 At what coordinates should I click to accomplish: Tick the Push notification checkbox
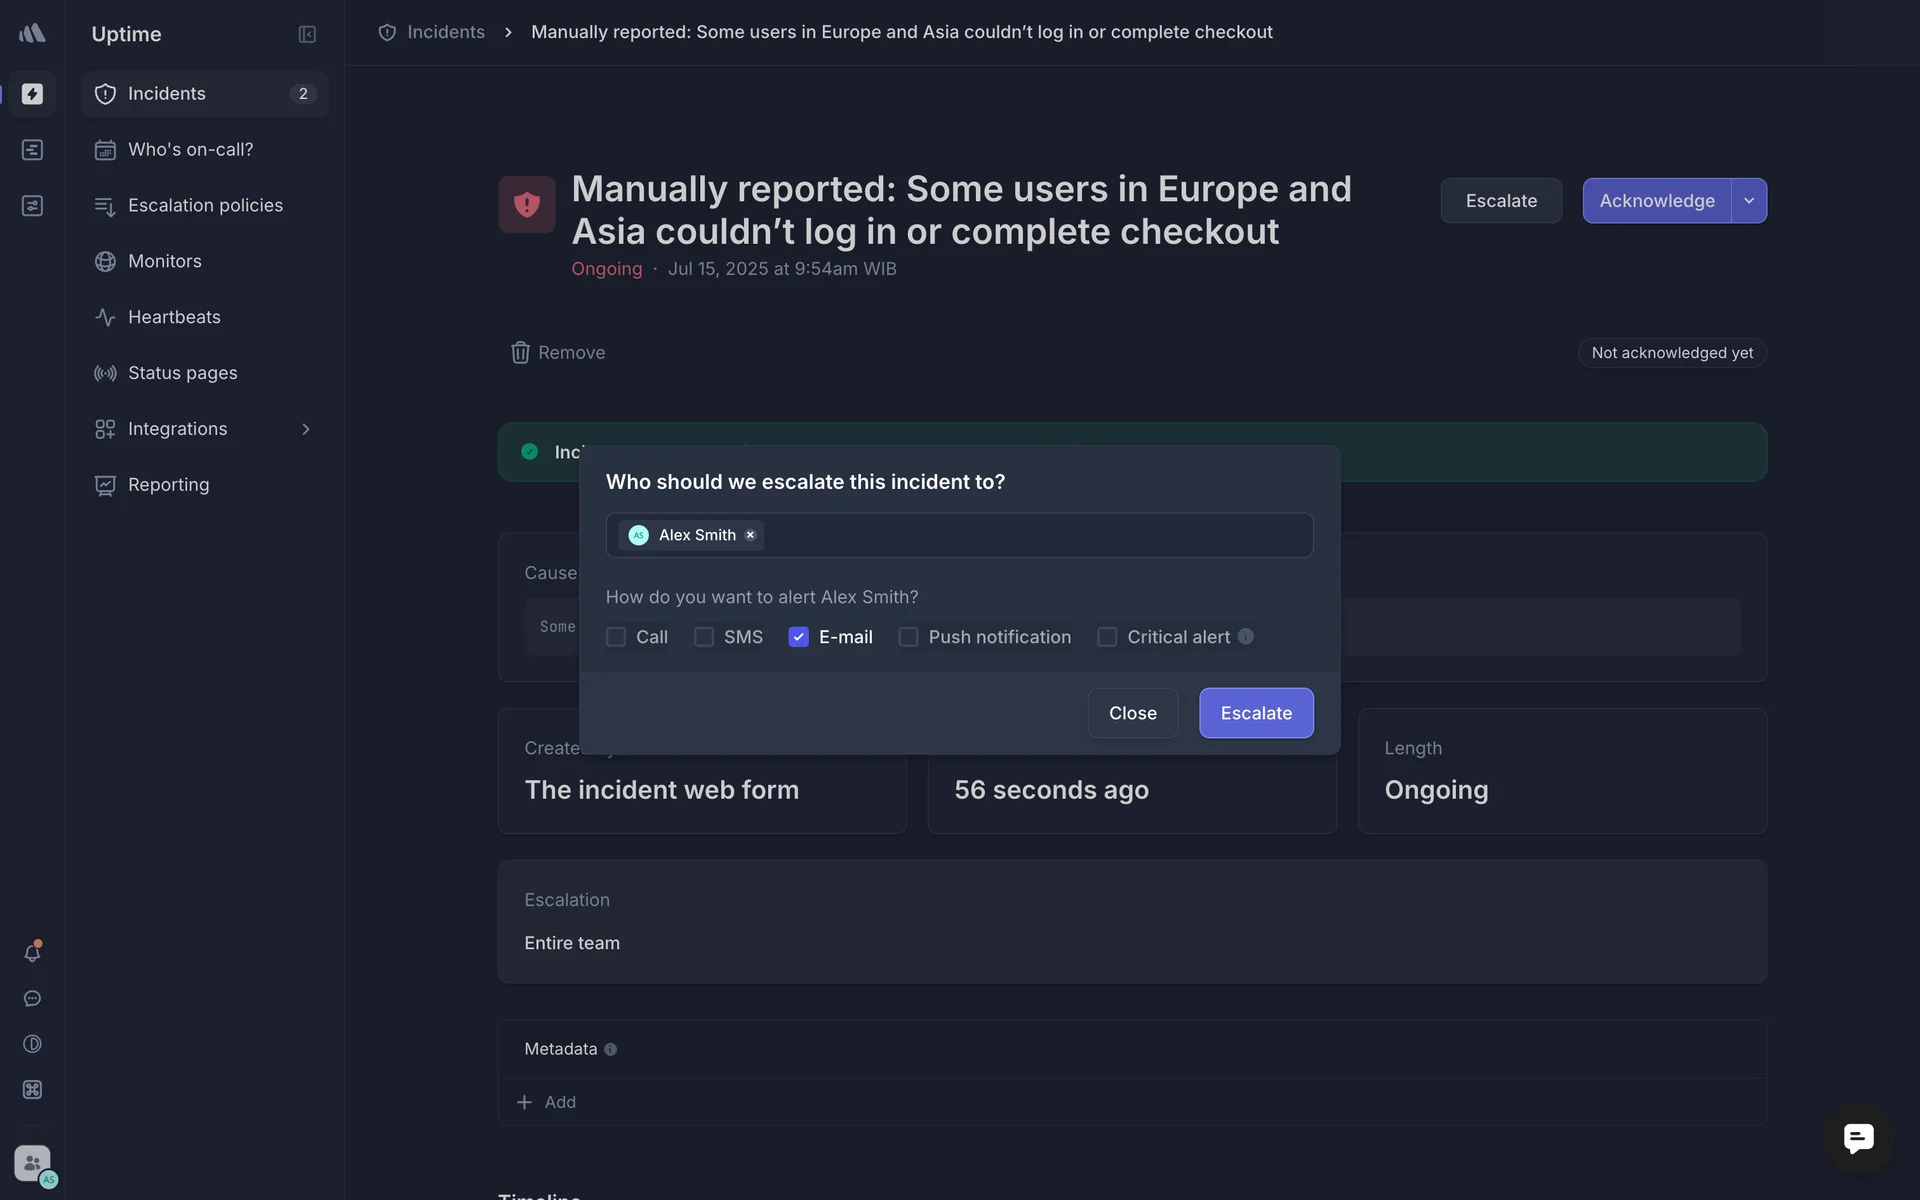[x=908, y=637]
